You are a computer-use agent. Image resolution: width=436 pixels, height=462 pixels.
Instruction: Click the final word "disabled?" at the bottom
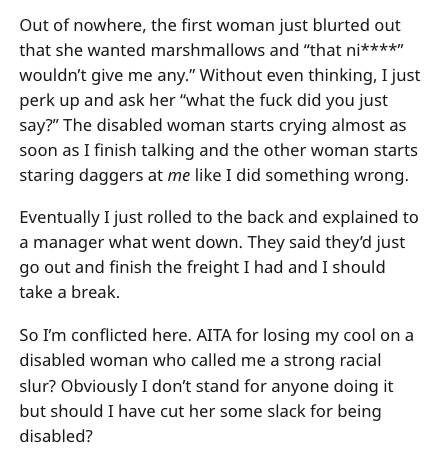pyautogui.click(x=56, y=436)
